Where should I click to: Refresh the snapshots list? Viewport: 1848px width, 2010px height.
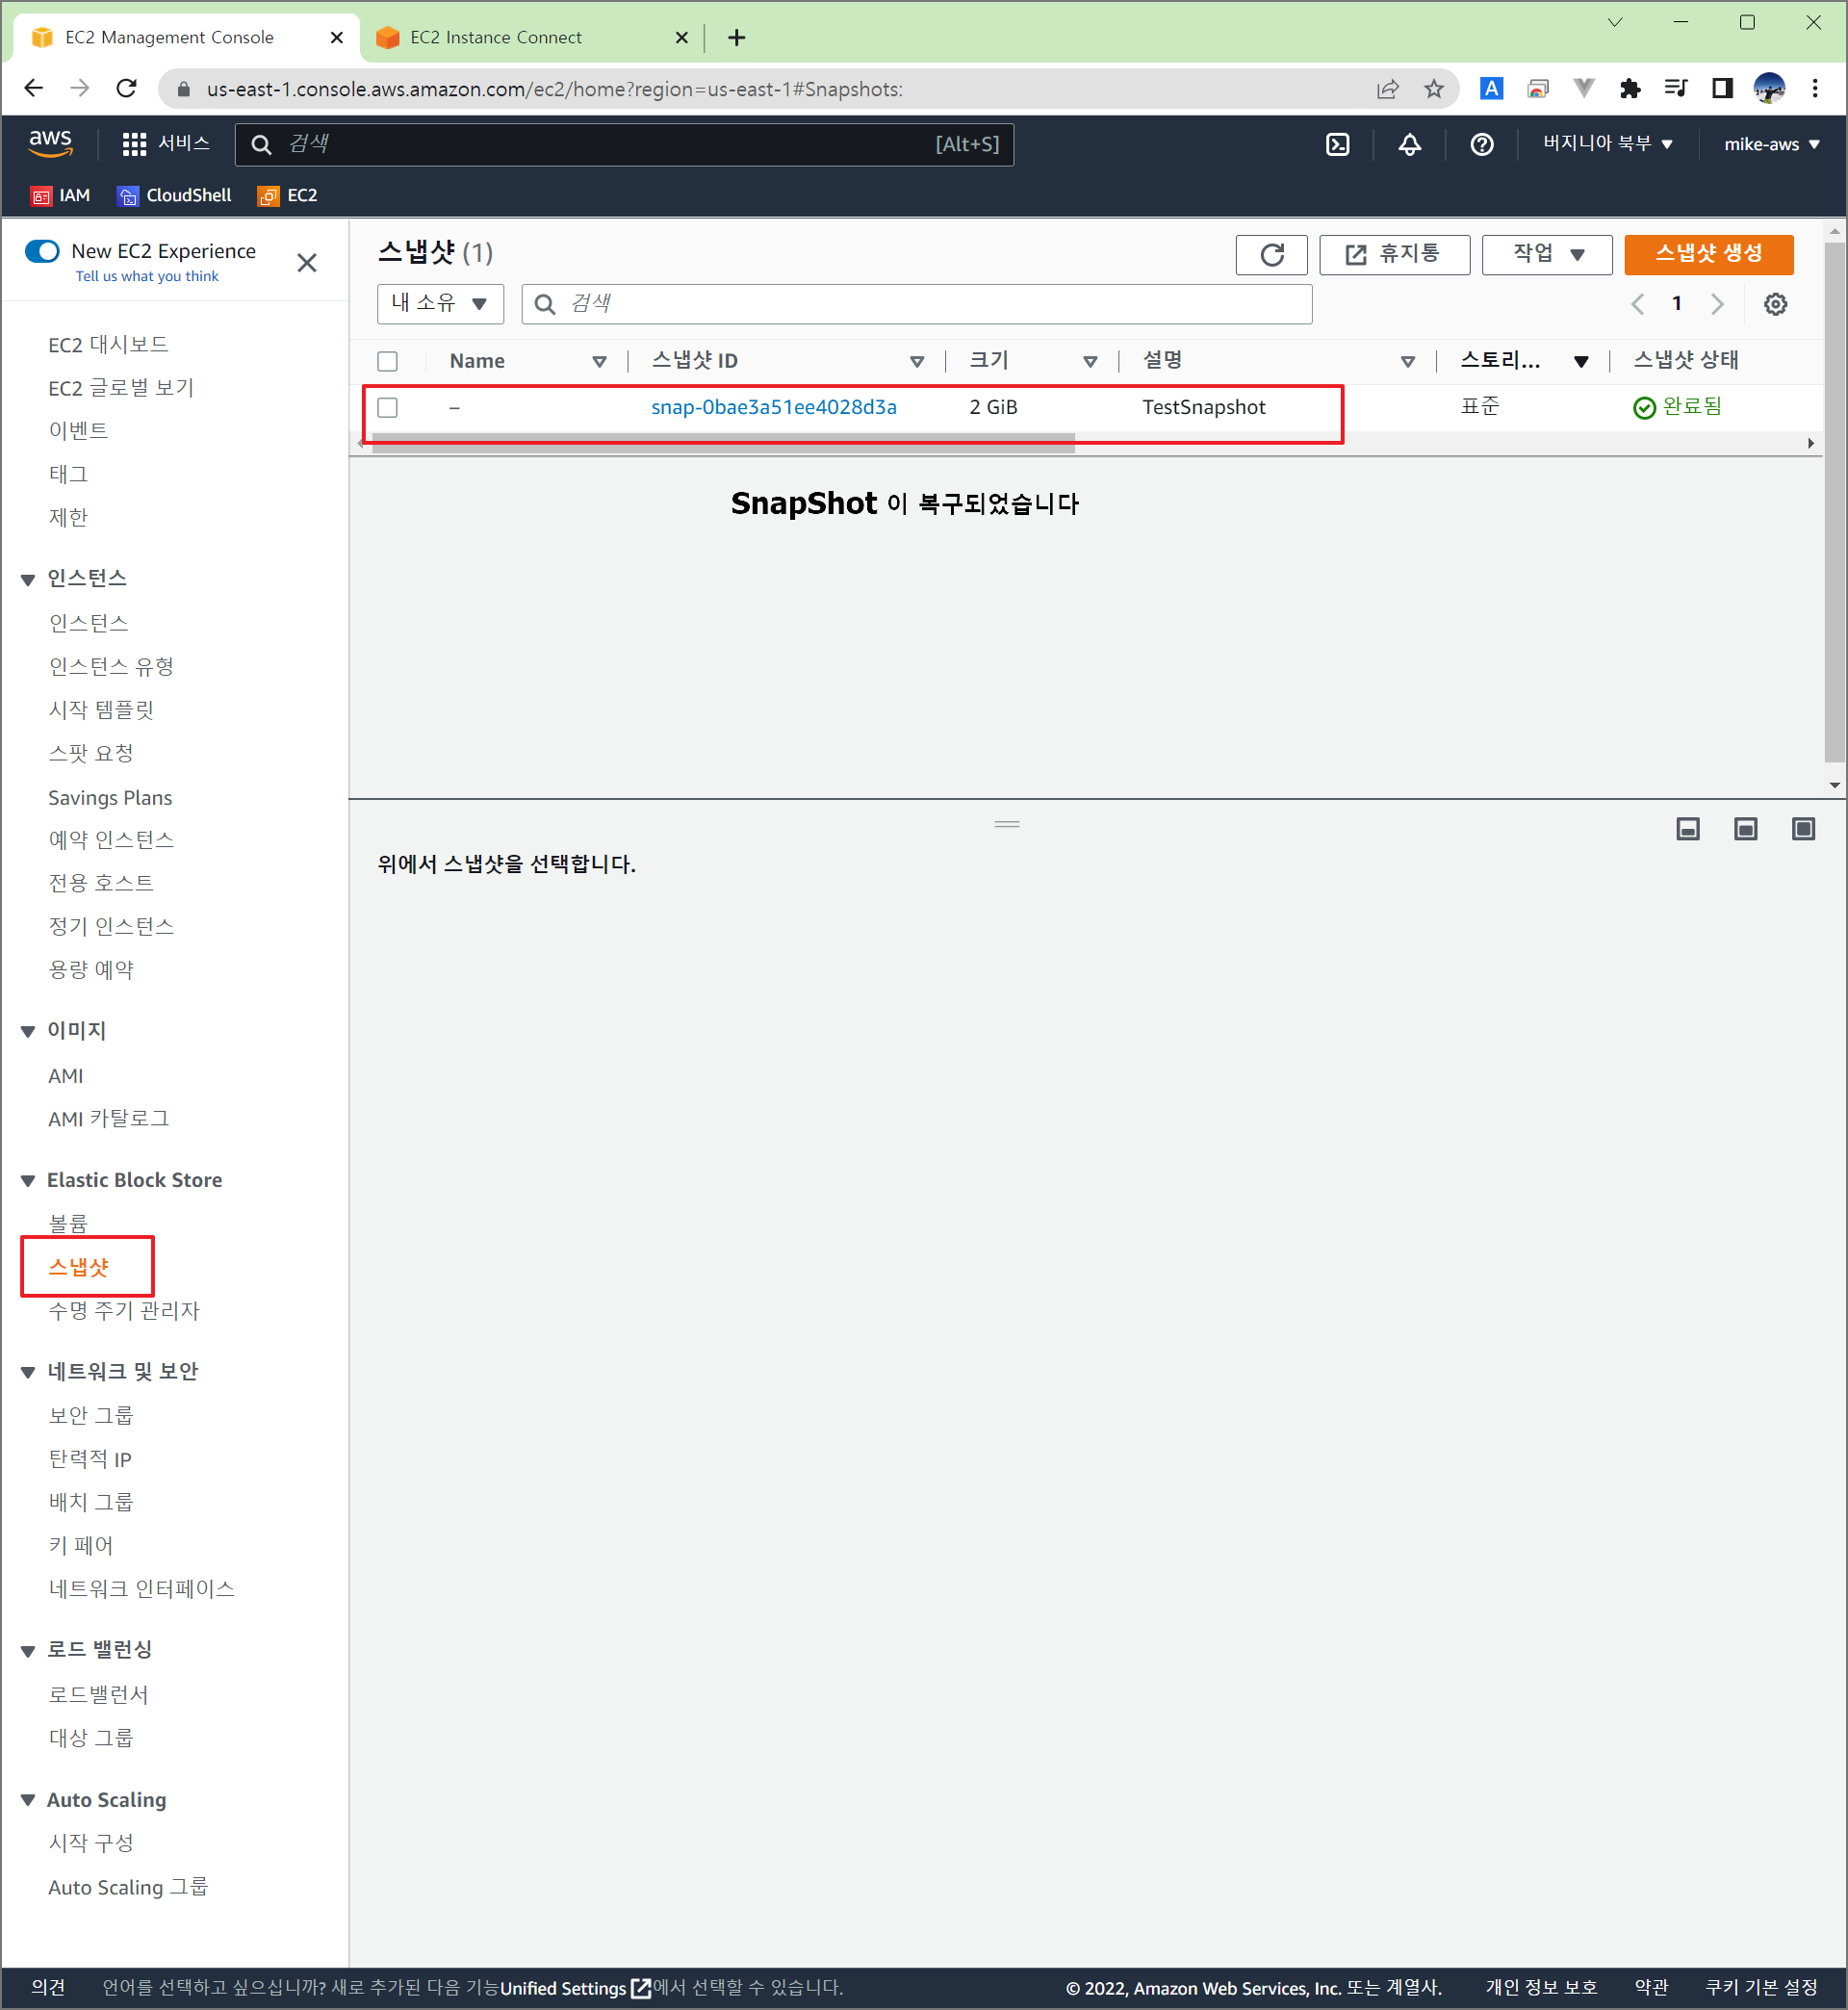(x=1271, y=254)
